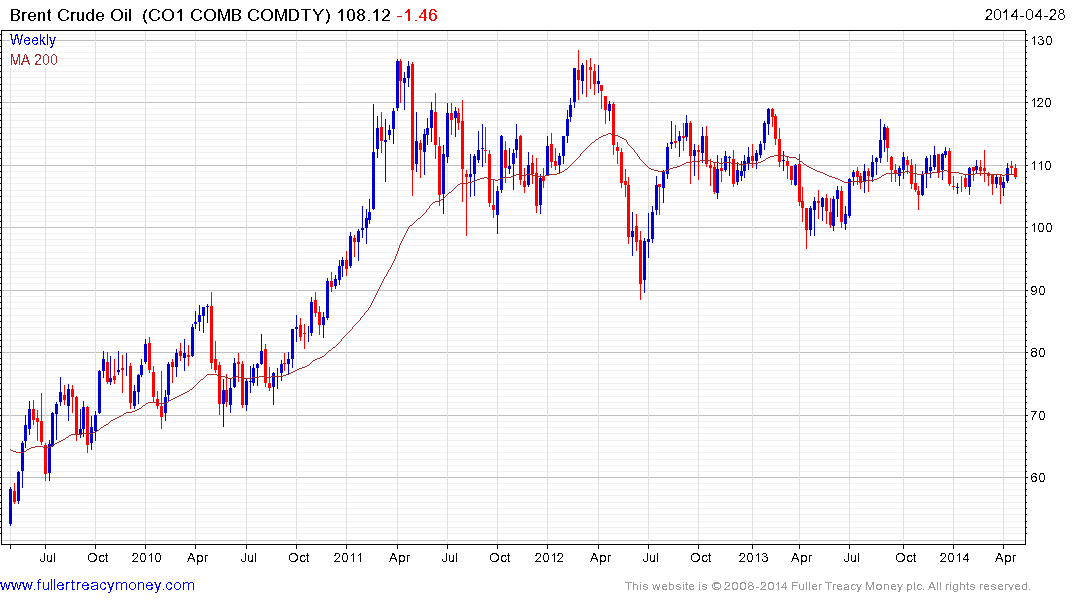Click the 'Weekly' interval label
This screenshot has width=1075, height=600.
[33, 40]
